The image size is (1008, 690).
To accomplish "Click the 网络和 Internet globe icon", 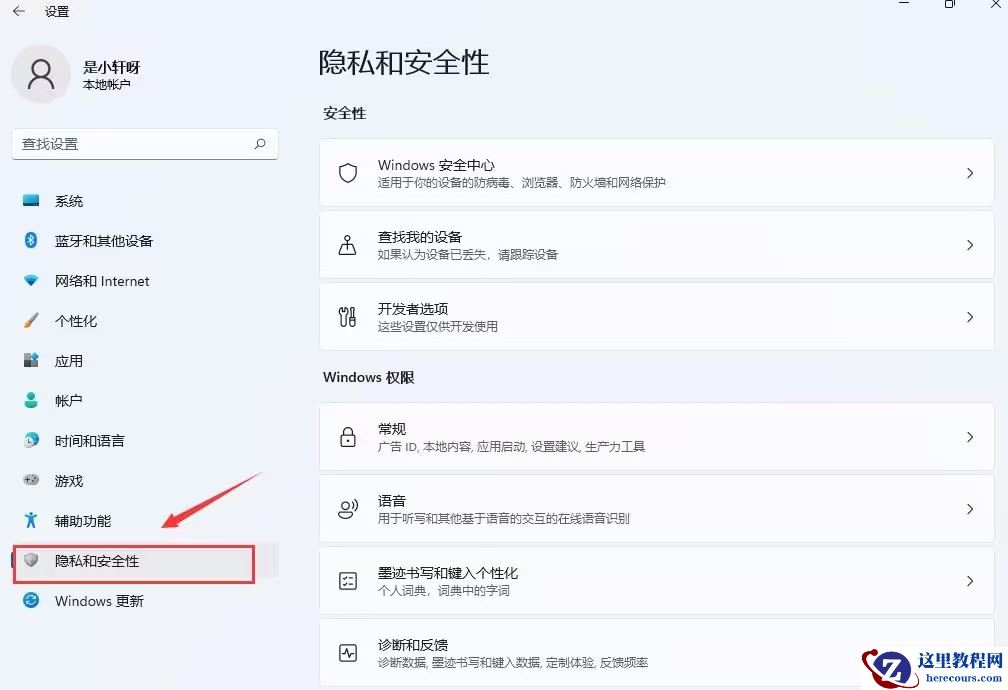I will pyautogui.click(x=31, y=281).
